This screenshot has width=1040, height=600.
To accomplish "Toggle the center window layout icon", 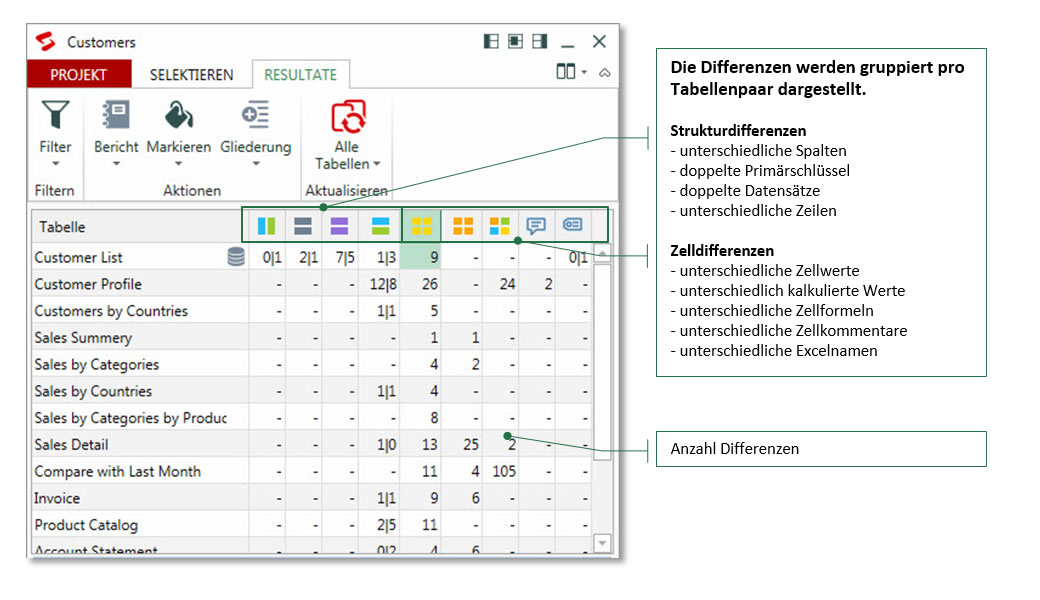I will [x=515, y=42].
